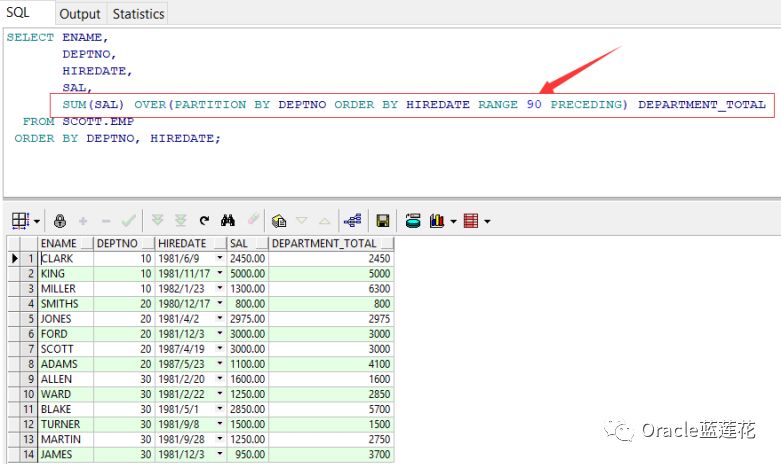
Task: Click the lock edit-data padlock icon
Action: [x=60, y=221]
